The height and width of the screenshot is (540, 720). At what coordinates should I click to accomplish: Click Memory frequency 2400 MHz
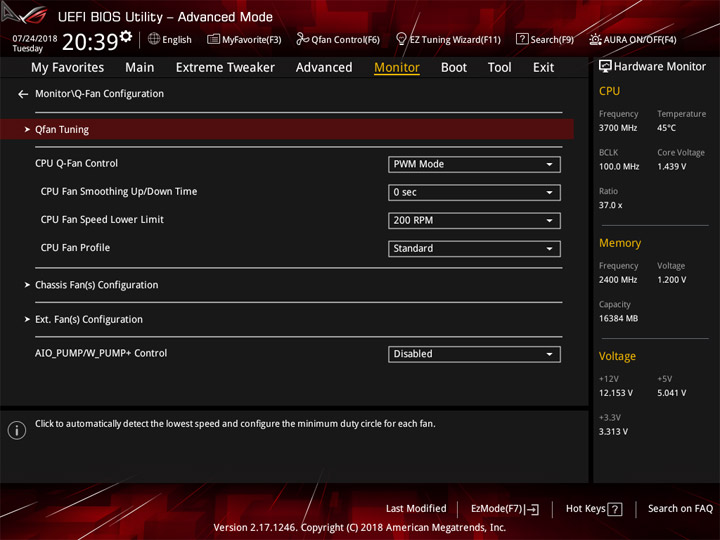(x=618, y=280)
